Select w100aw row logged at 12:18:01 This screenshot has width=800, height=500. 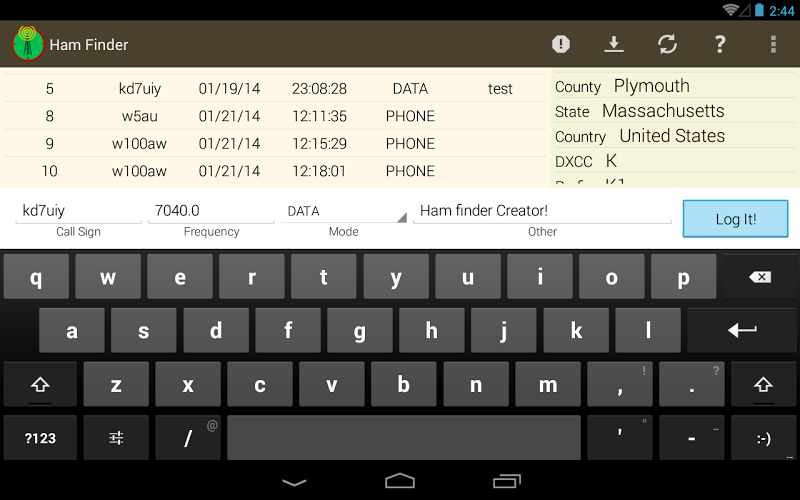pyautogui.click(x=276, y=171)
